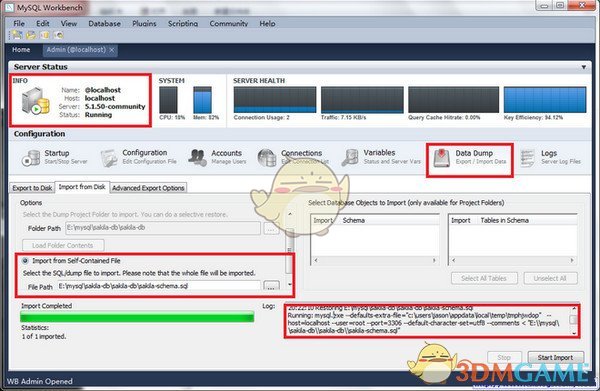This screenshot has height=391, width=600.
Task: Click the Key Efficiency graph
Action: tap(545, 100)
